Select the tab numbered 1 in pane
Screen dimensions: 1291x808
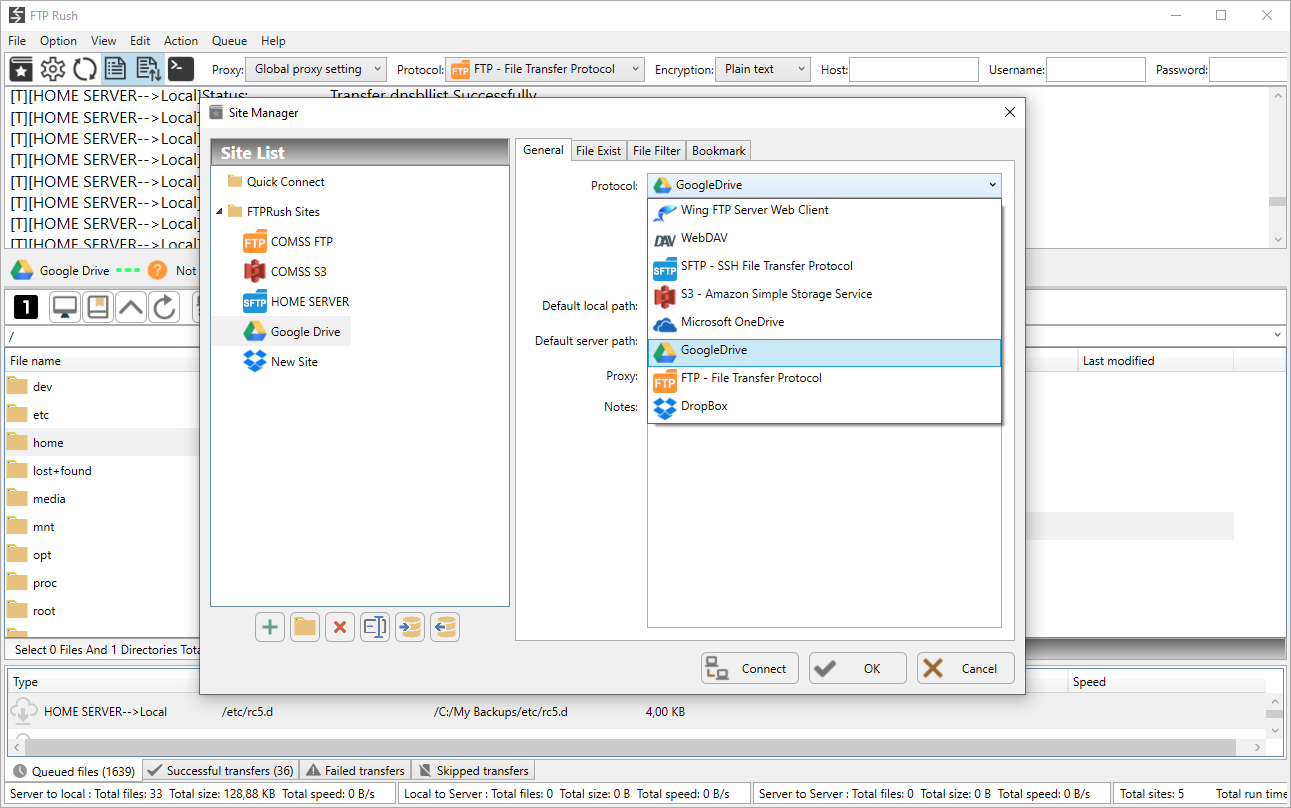tap(26, 307)
